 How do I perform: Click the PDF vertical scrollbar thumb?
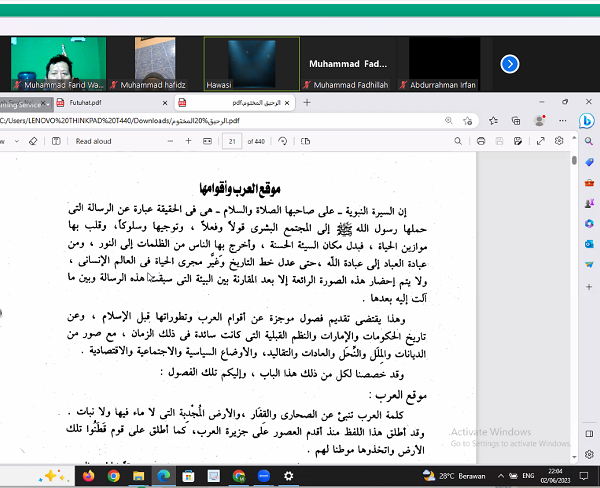point(574,160)
